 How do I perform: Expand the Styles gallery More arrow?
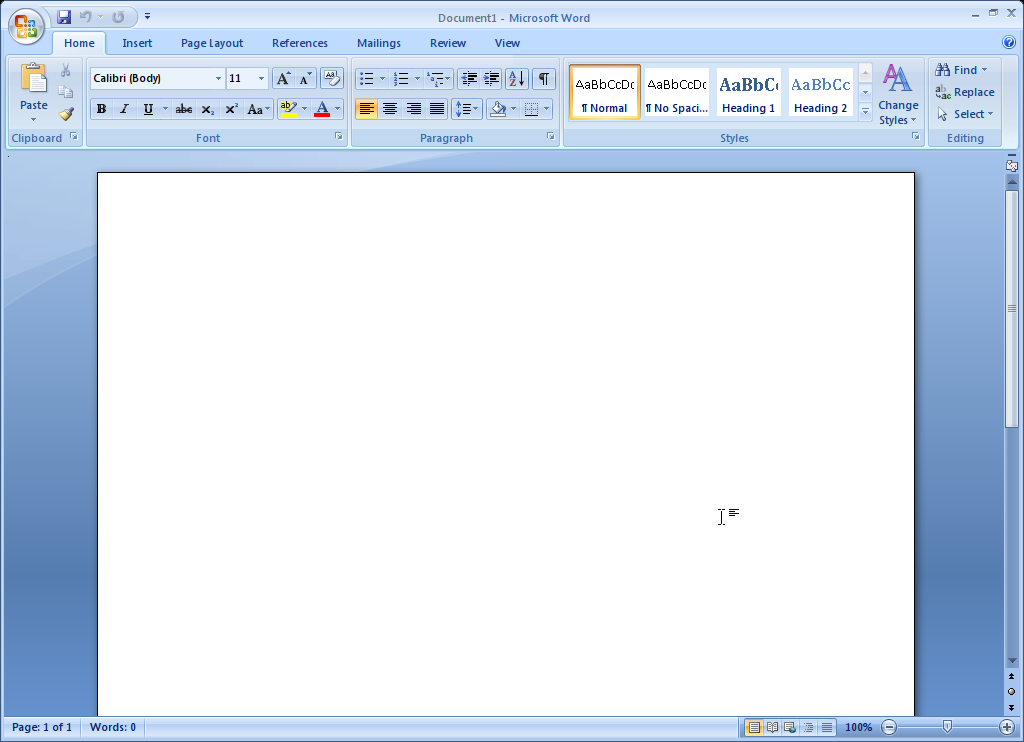(x=865, y=112)
